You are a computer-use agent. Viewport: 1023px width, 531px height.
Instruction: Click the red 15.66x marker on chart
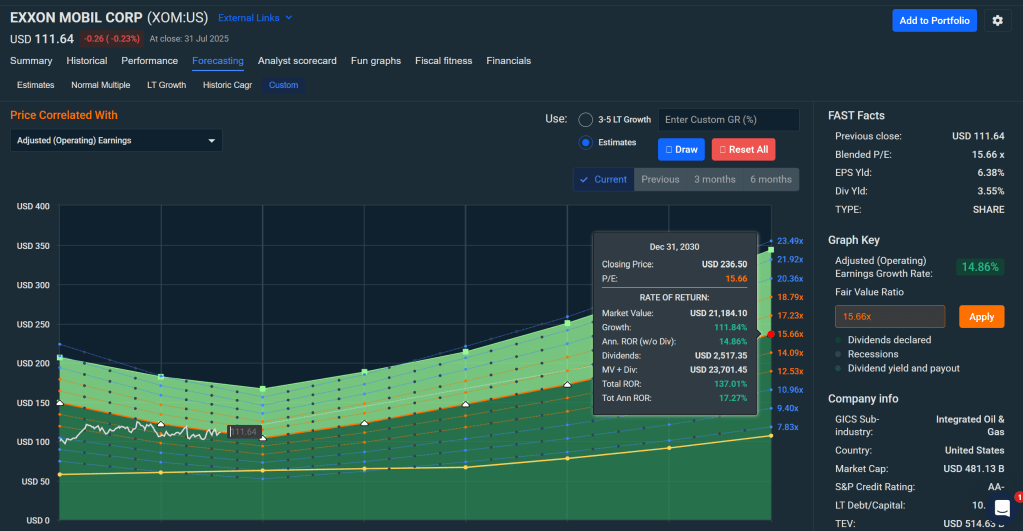pyautogui.click(x=770, y=334)
